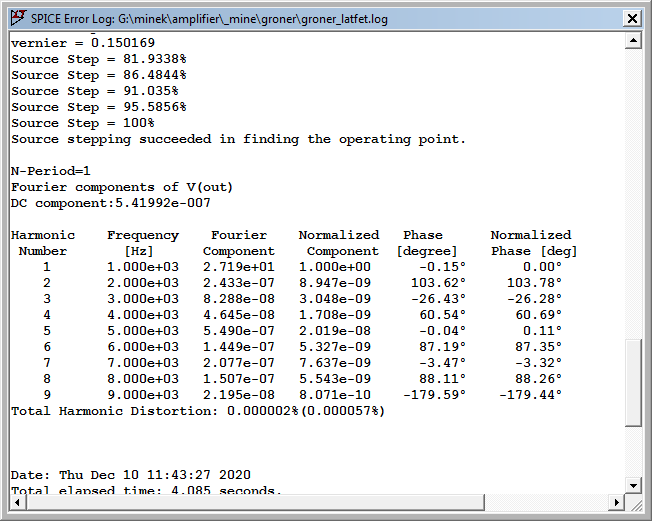
Task: Click the normalized phase value 87.35°
Action: 538,347
